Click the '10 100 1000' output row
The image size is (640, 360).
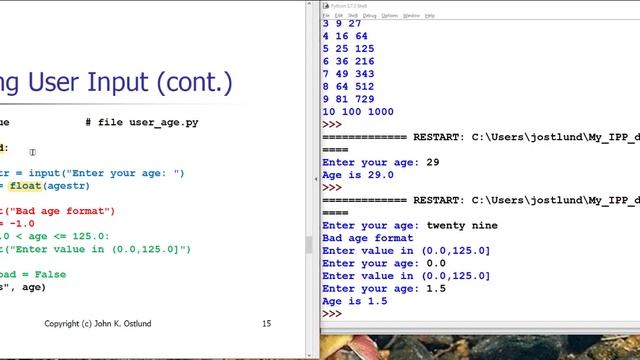pos(358,112)
